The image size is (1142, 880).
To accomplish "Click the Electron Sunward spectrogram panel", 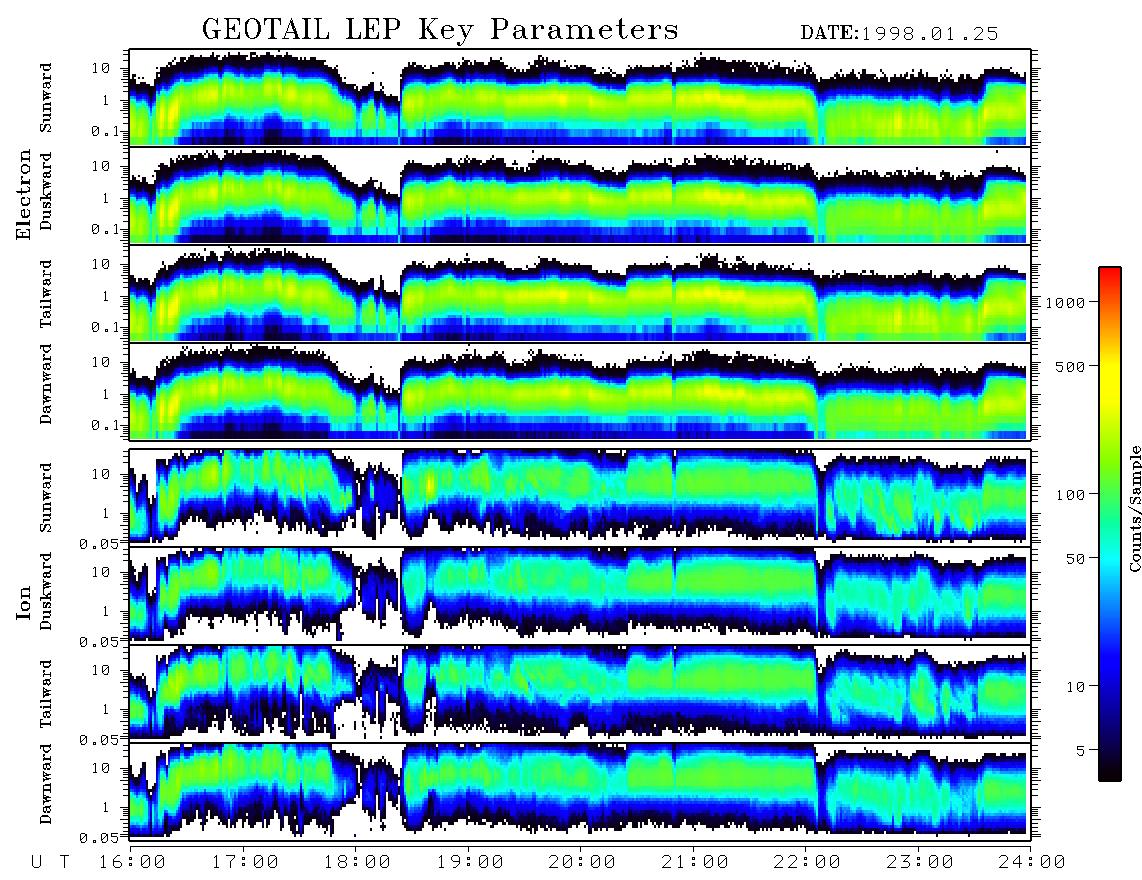I will tap(580, 98).
